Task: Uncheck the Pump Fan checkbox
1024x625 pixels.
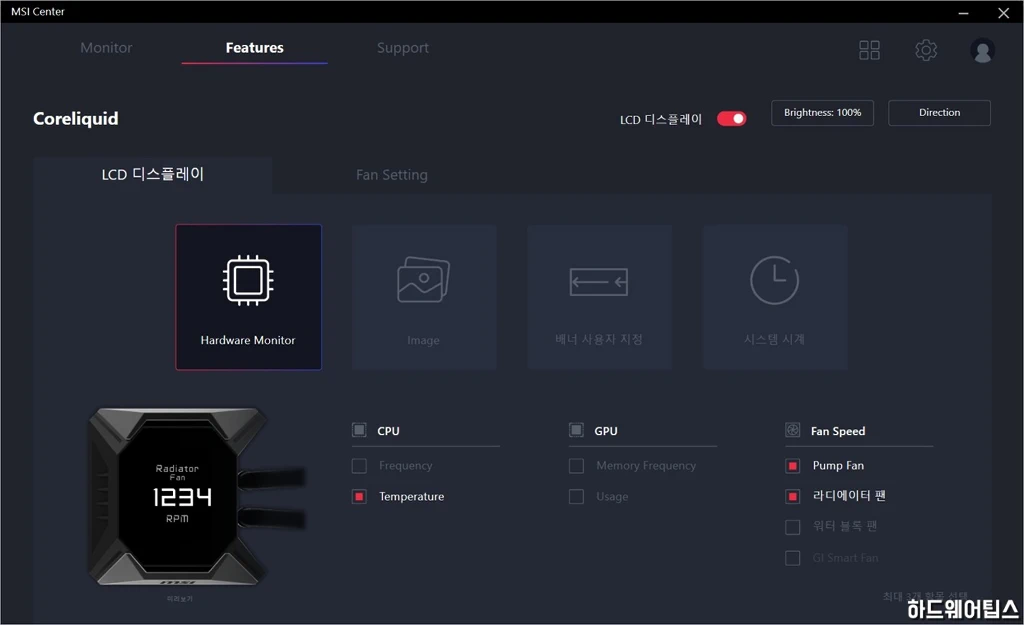Action: (792, 466)
